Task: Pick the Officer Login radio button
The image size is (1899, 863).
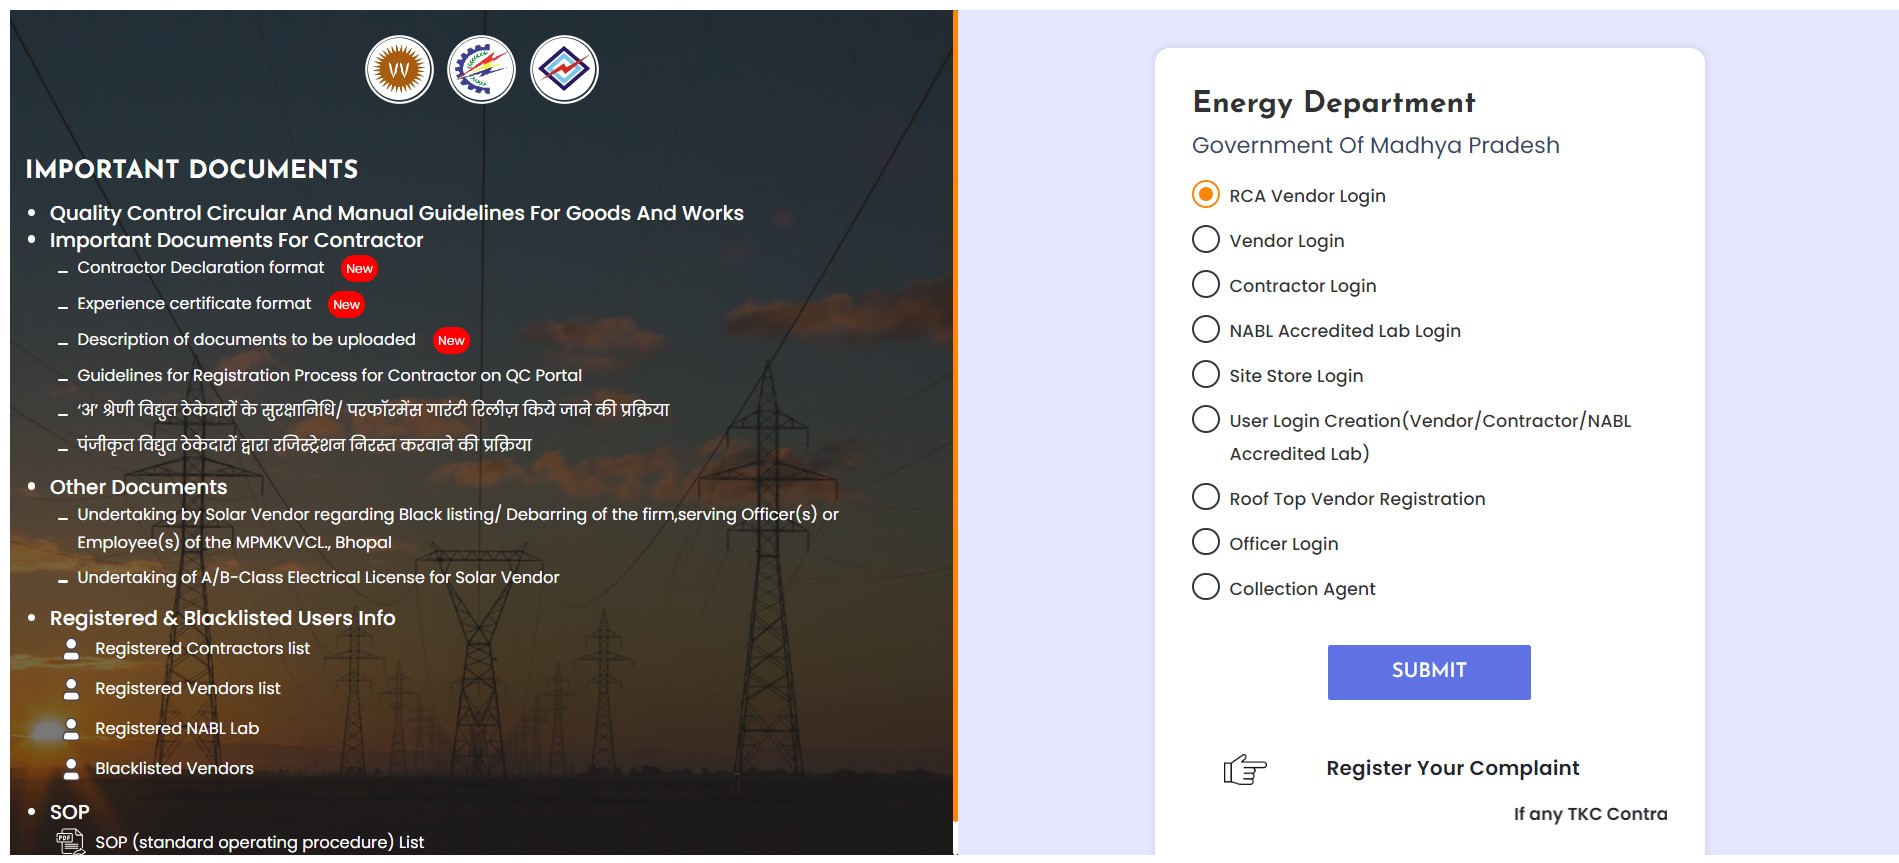Action: click(1206, 543)
